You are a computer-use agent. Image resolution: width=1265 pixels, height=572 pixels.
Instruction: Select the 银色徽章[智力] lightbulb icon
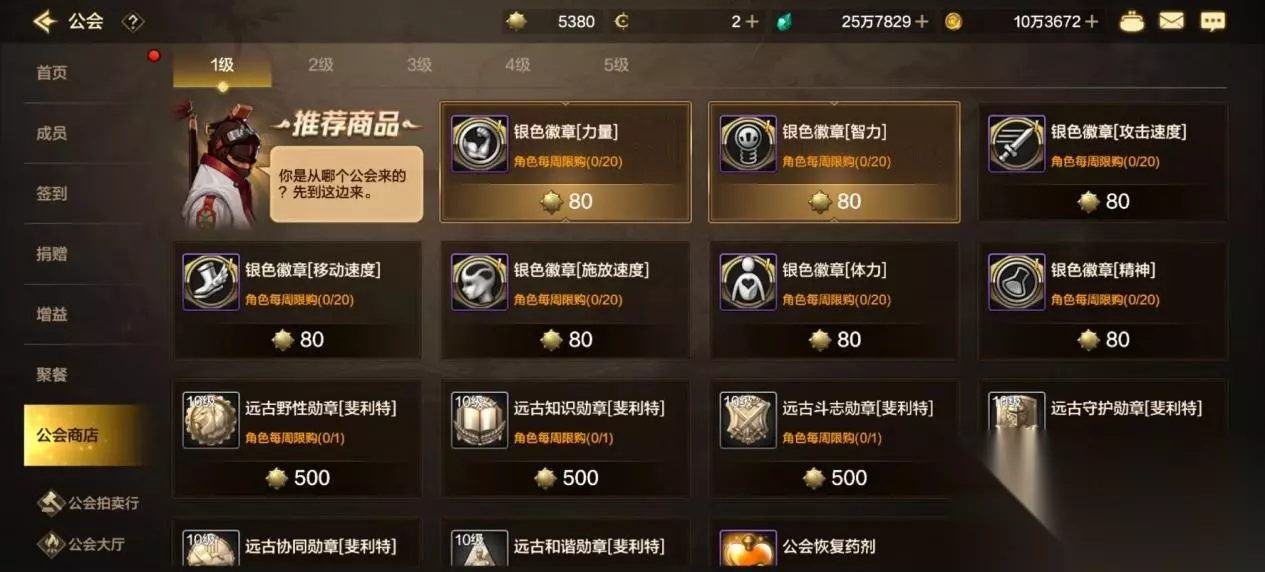(748, 144)
